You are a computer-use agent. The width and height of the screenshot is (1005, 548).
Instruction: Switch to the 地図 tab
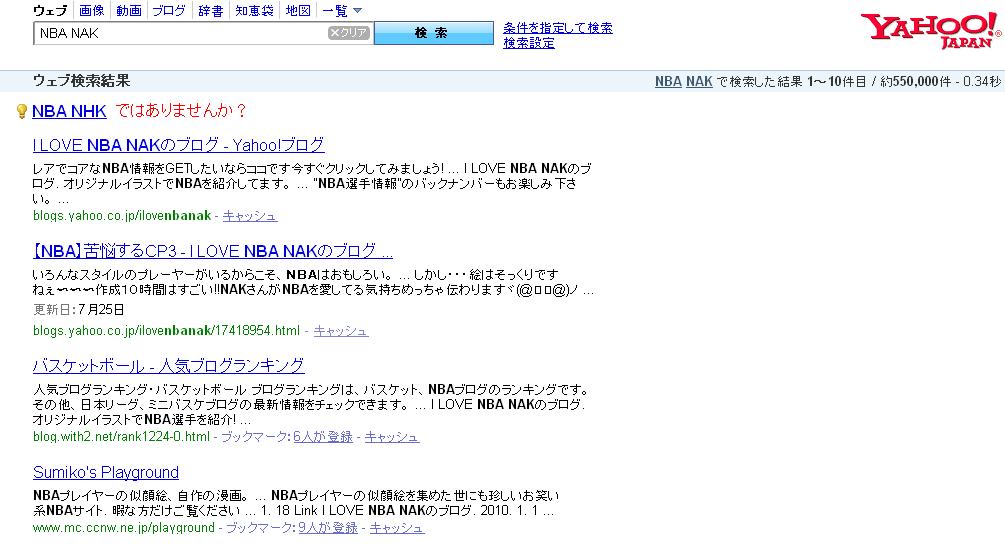click(x=298, y=10)
